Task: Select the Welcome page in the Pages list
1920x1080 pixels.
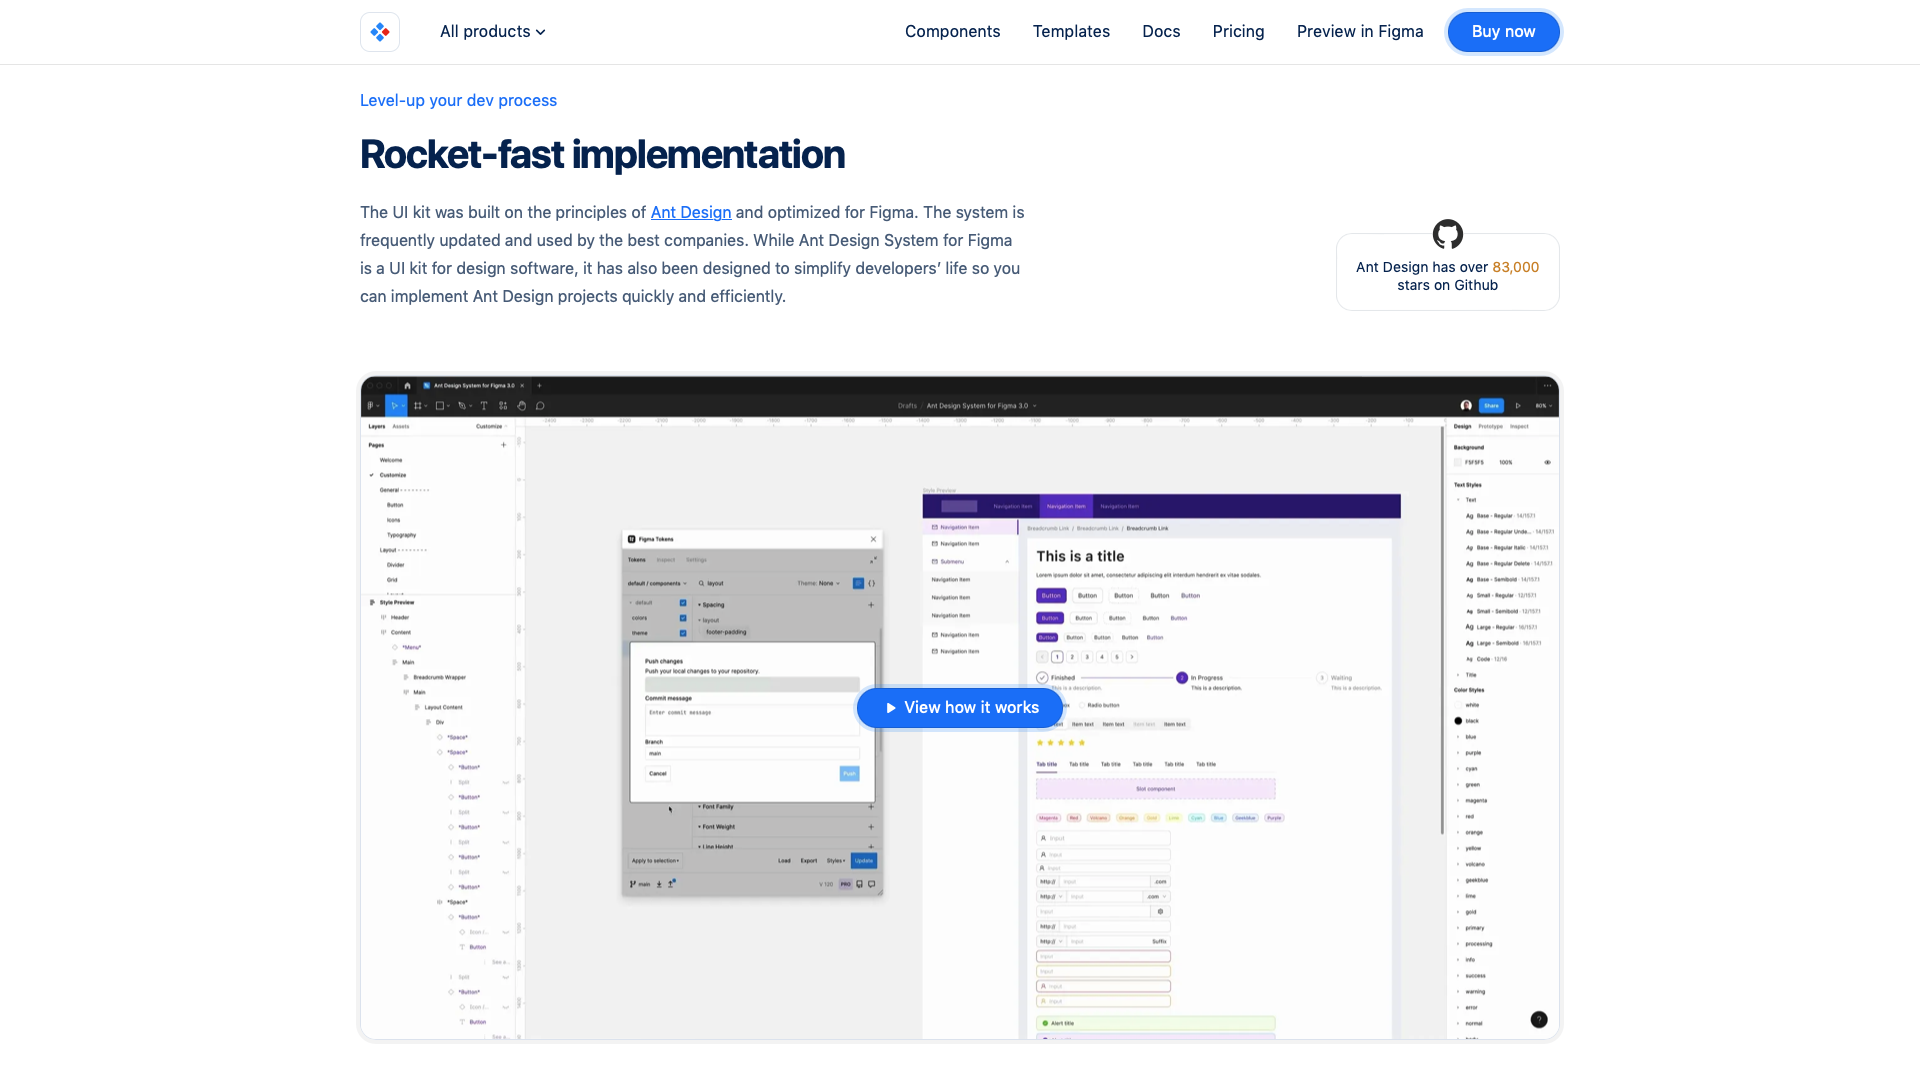Action: (391, 460)
